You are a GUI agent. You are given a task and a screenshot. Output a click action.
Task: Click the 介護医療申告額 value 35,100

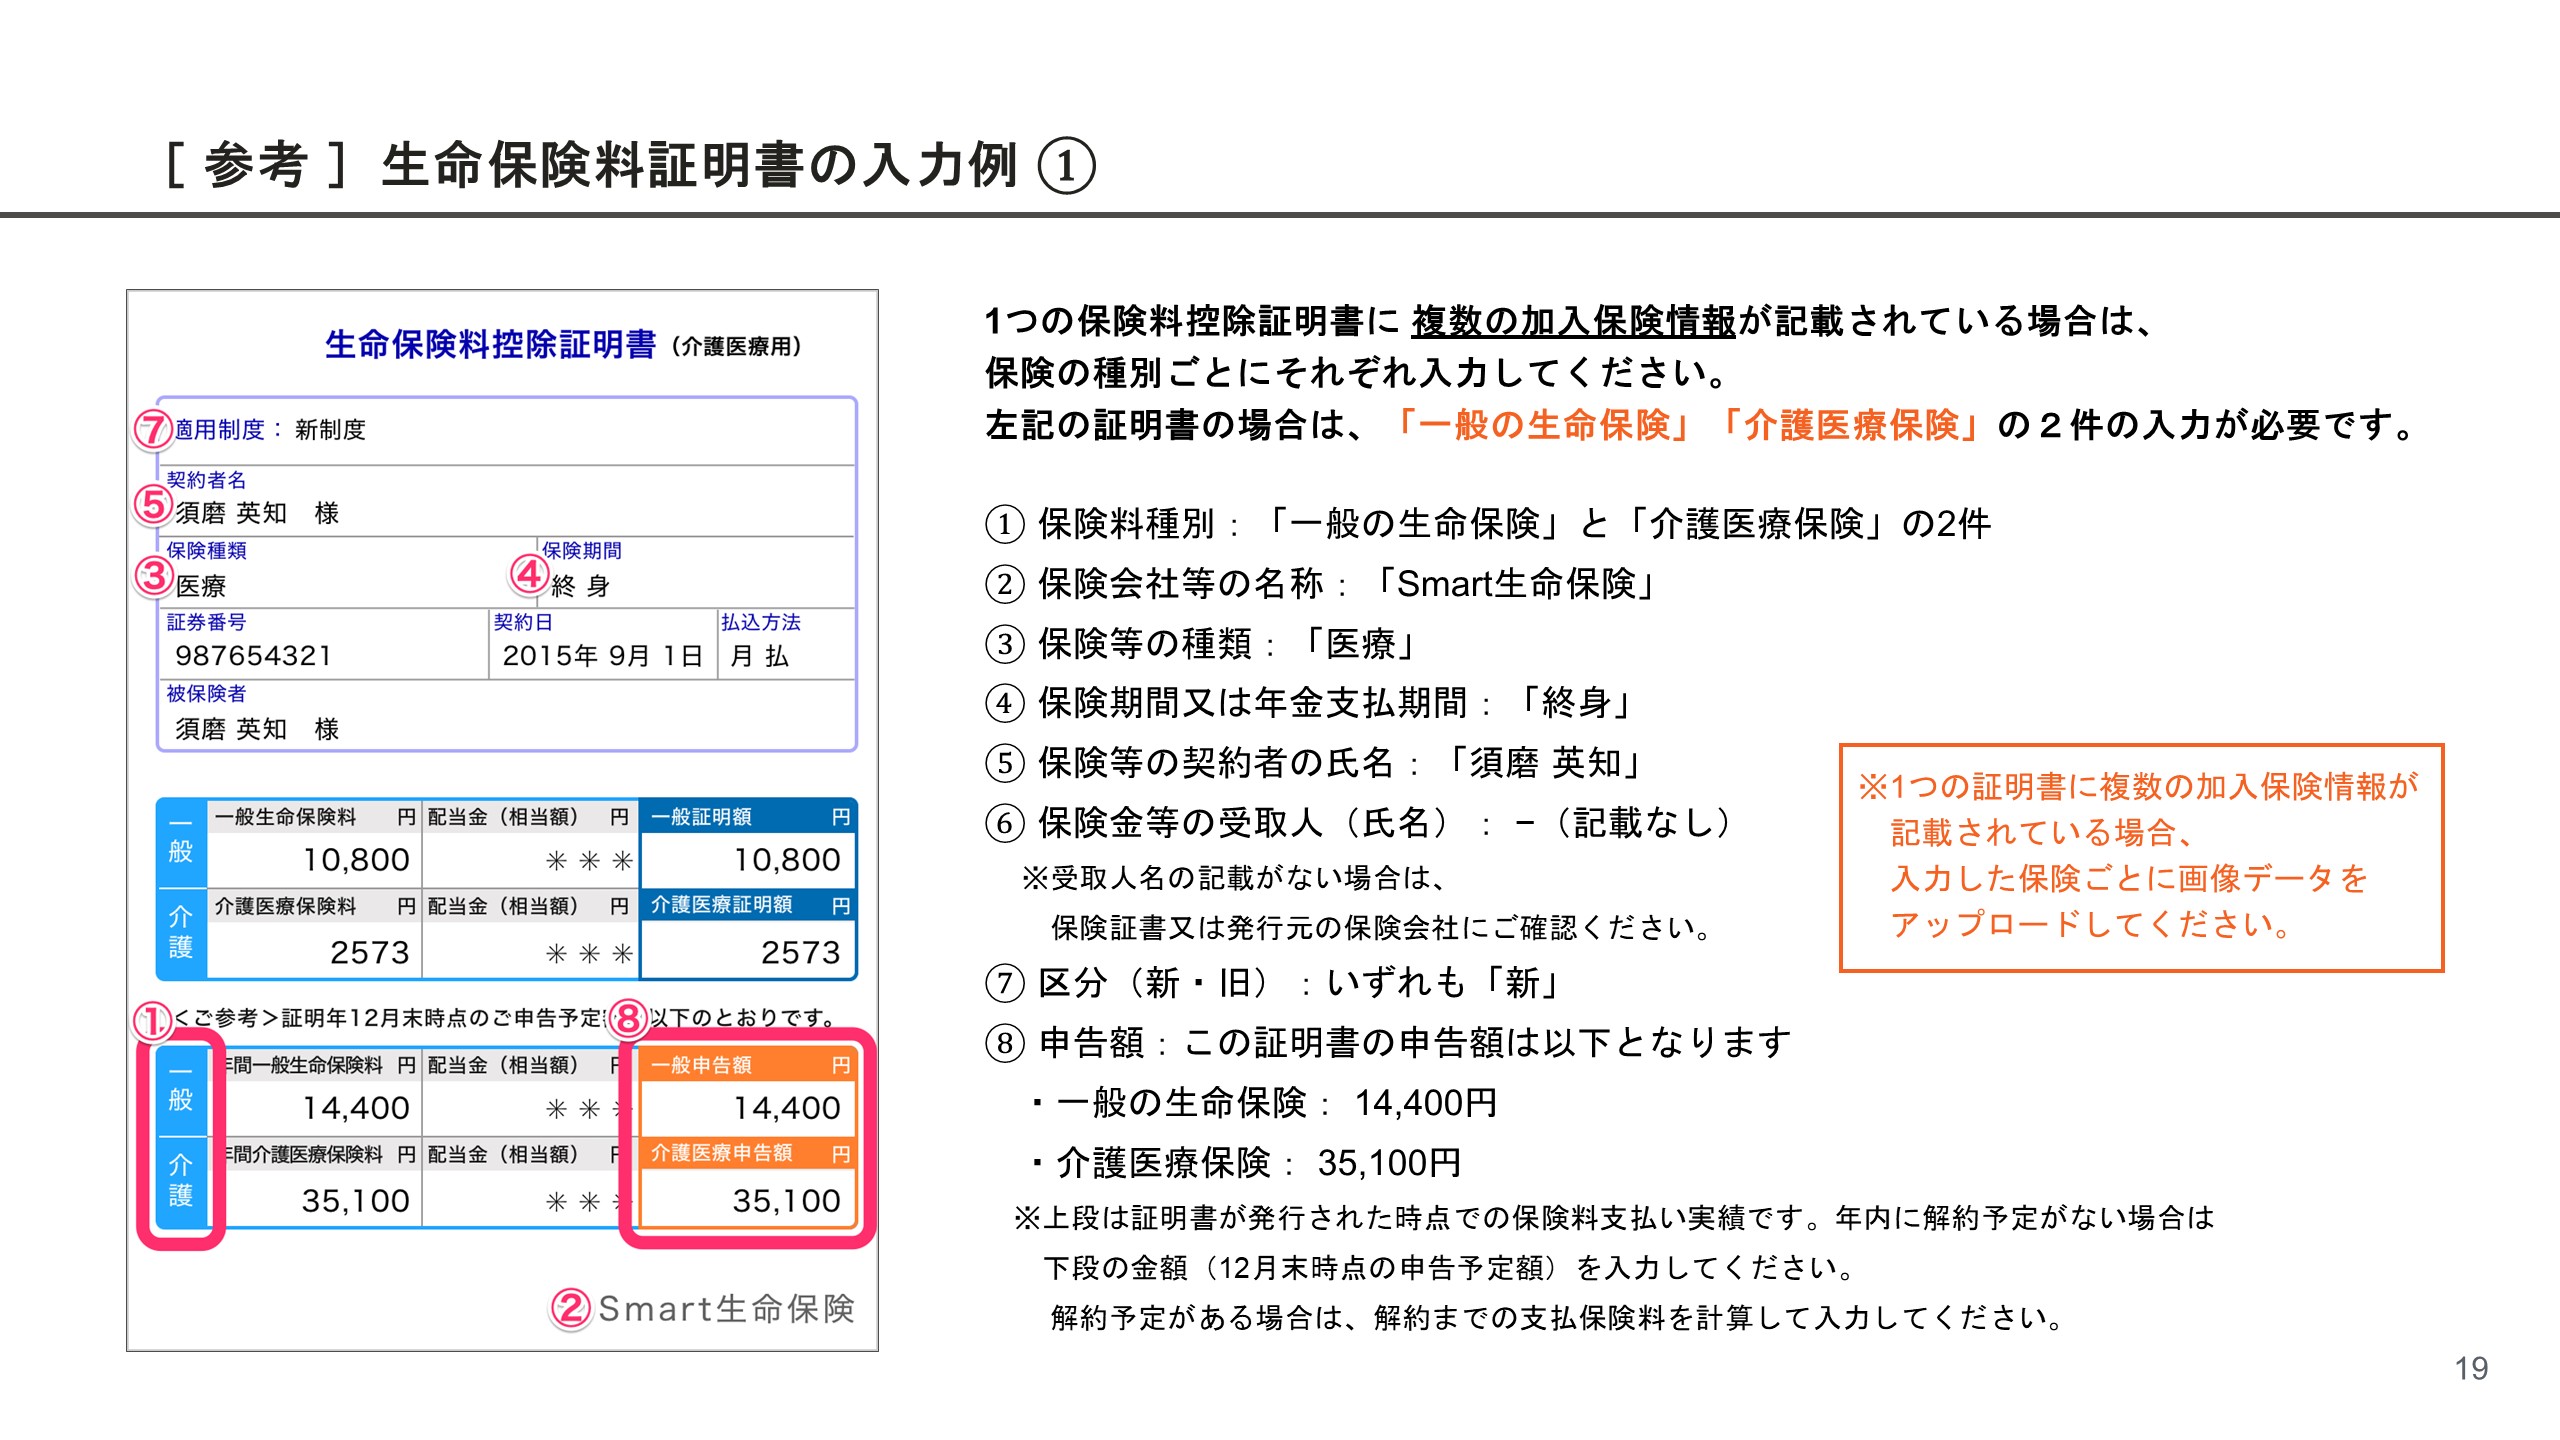coord(786,1201)
